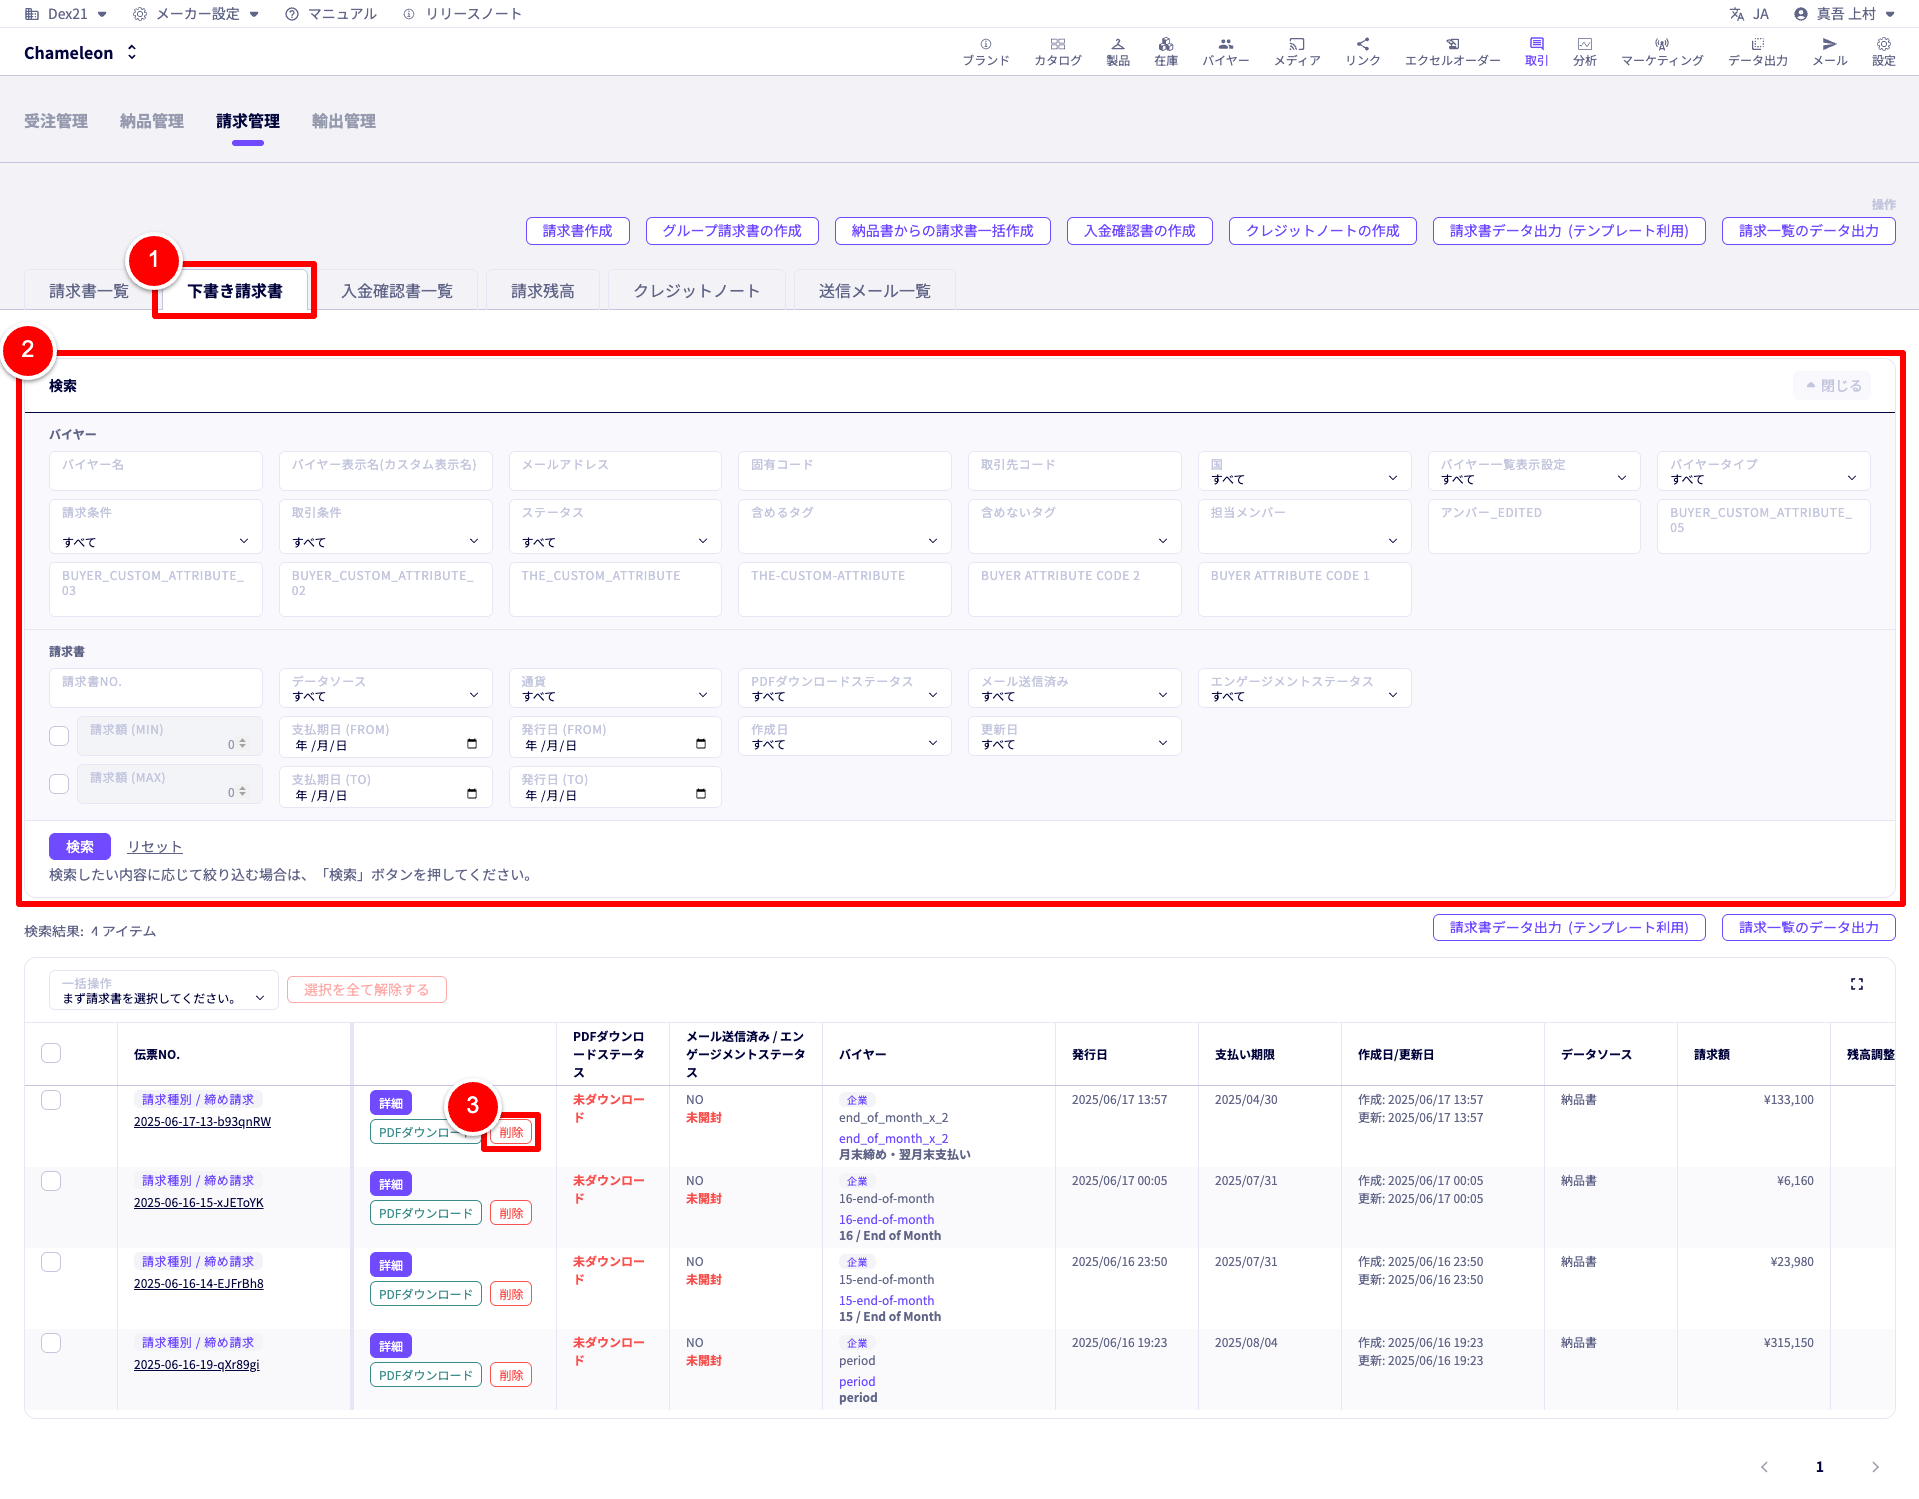
Task: Click the fullscreen table icon
Action: coord(1856,984)
